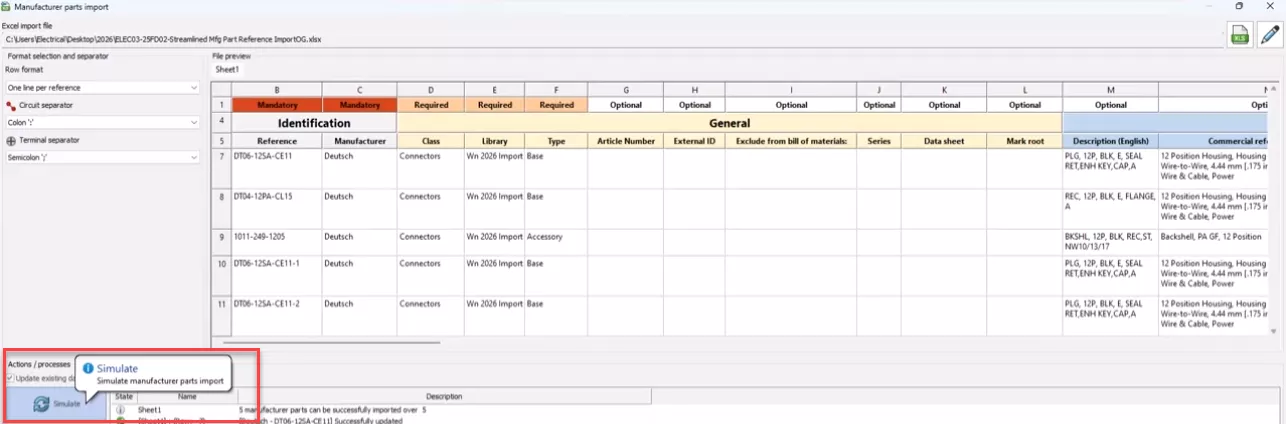Click the Connectors cell in row 9
Image resolution: width=1286 pixels, height=424 pixels.
[x=431, y=242]
